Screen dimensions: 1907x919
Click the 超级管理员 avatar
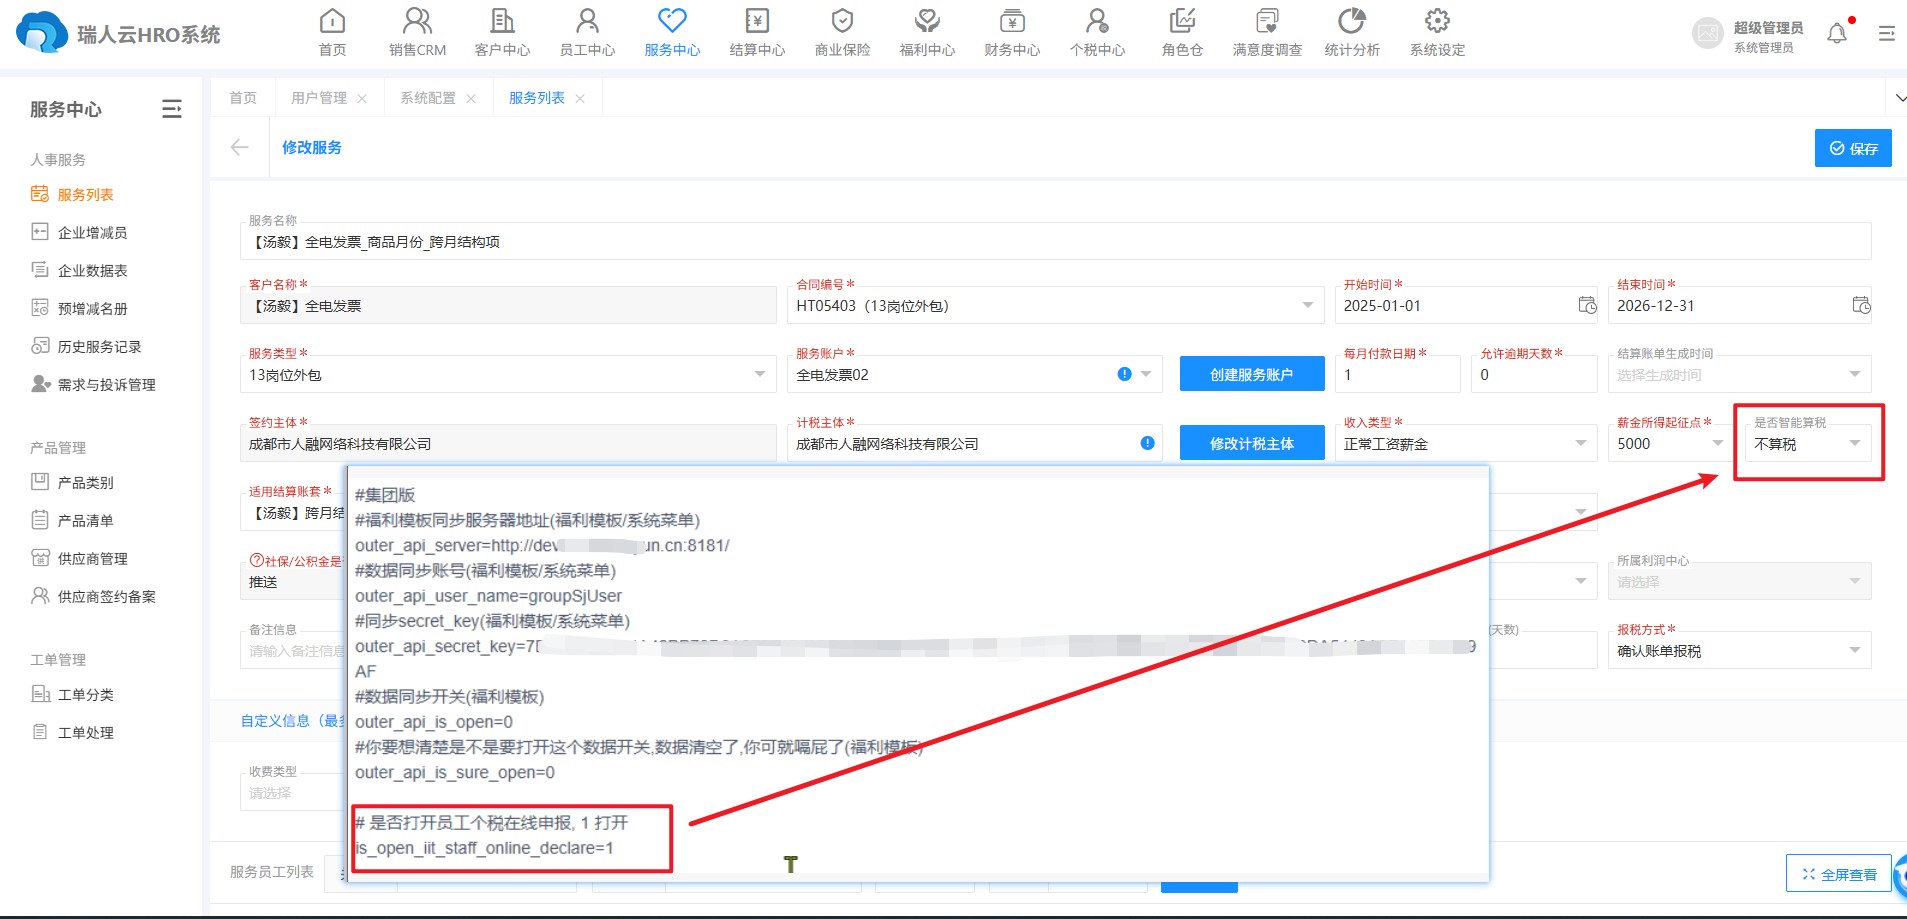[x=1707, y=34]
